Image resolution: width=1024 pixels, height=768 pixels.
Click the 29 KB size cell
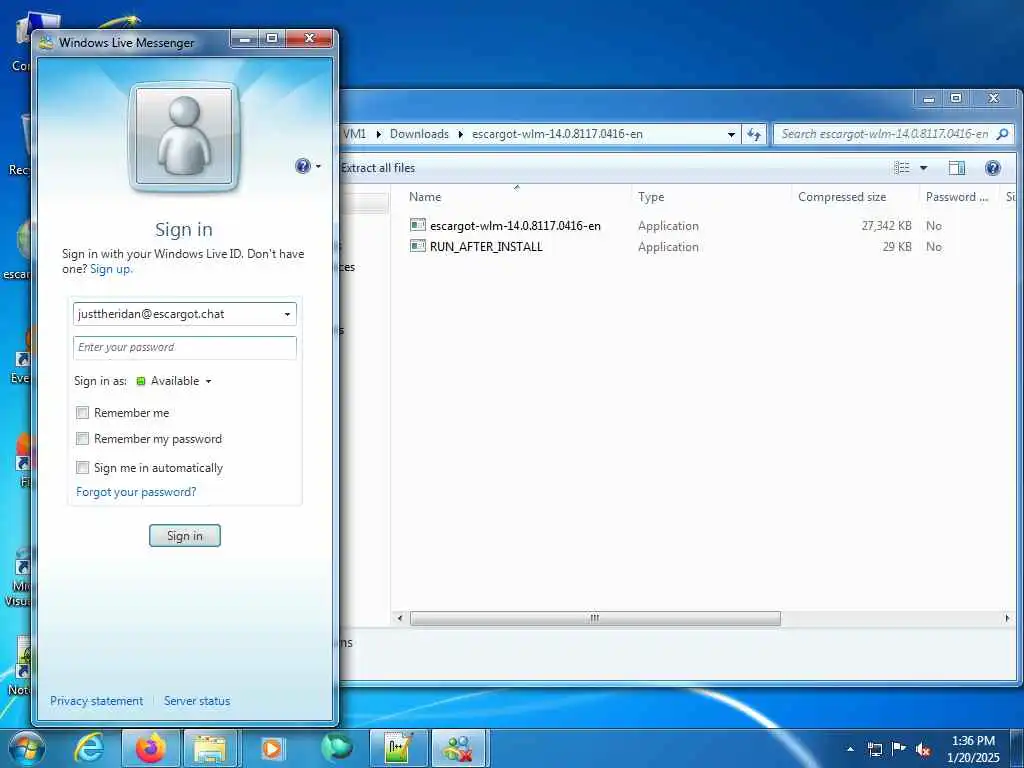coord(897,247)
